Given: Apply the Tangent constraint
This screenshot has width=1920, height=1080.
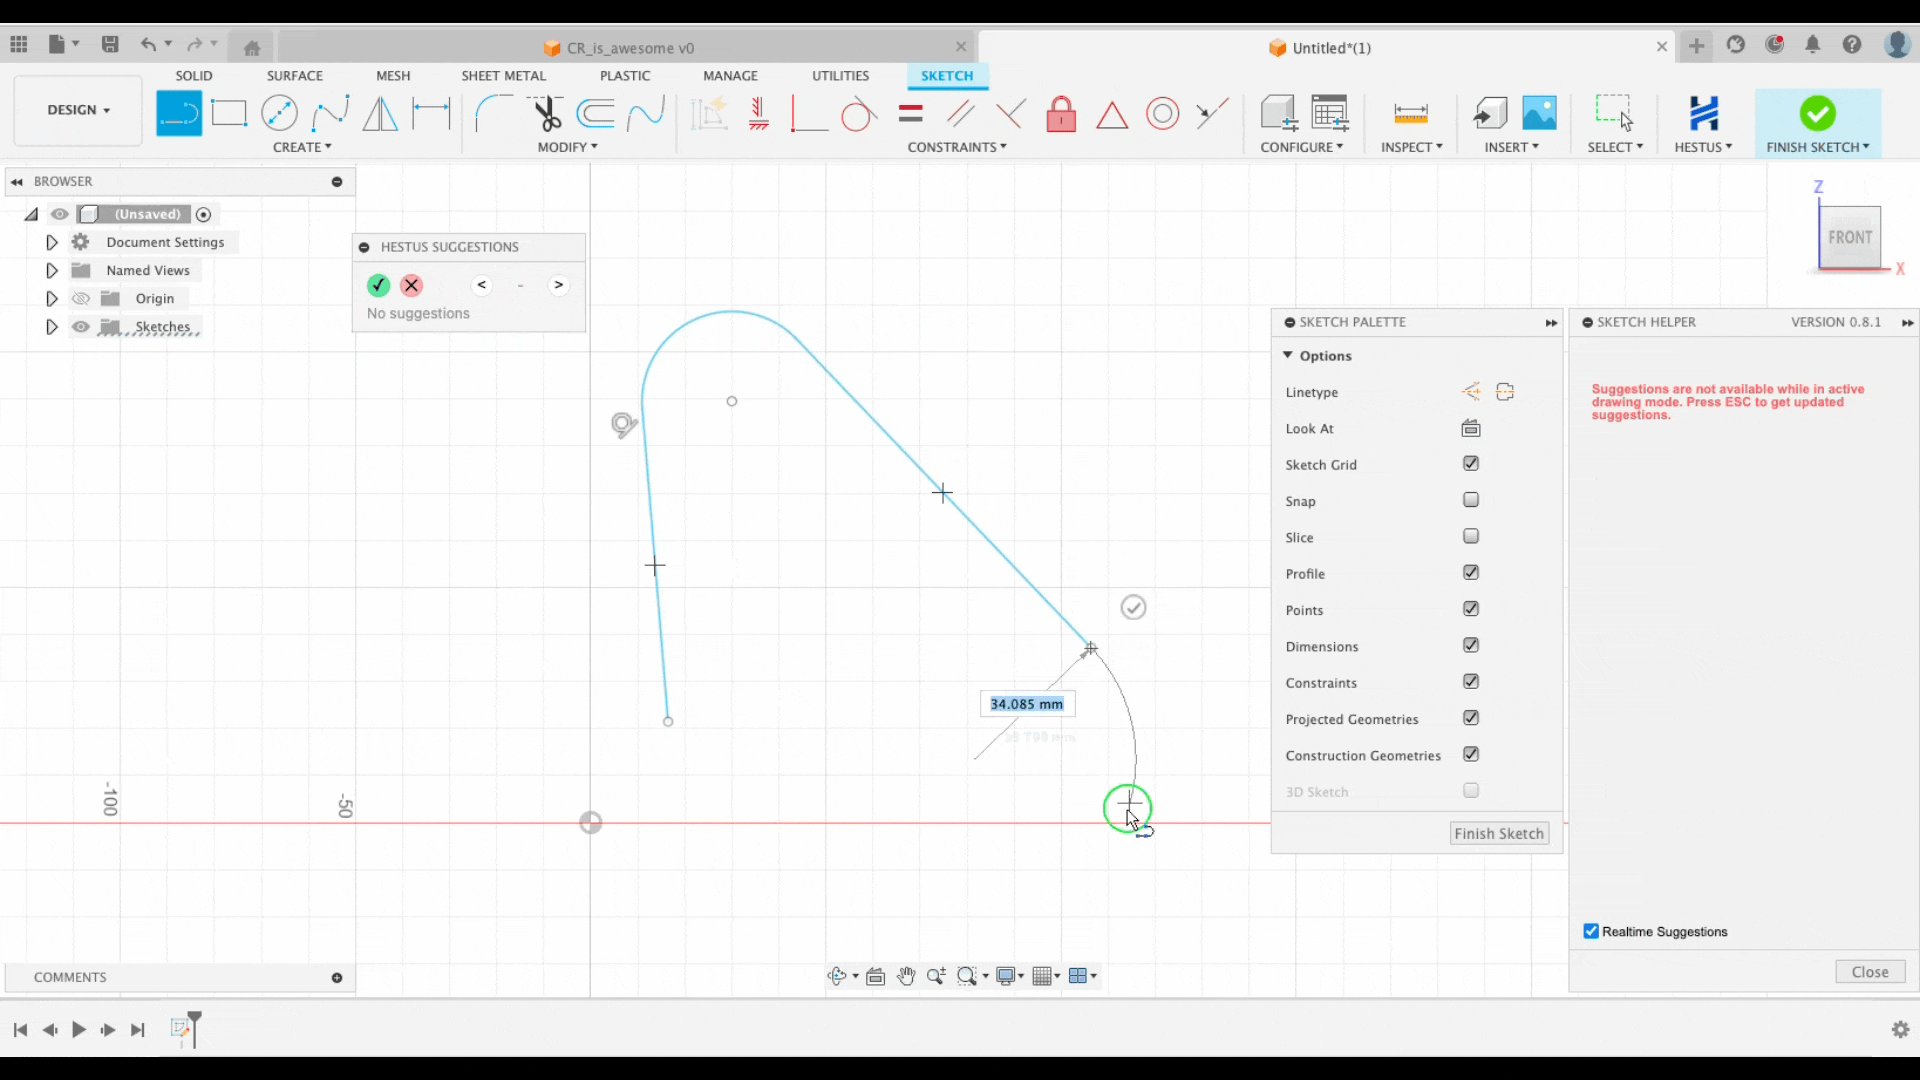Looking at the screenshot, I should pyautogui.click(x=858, y=114).
